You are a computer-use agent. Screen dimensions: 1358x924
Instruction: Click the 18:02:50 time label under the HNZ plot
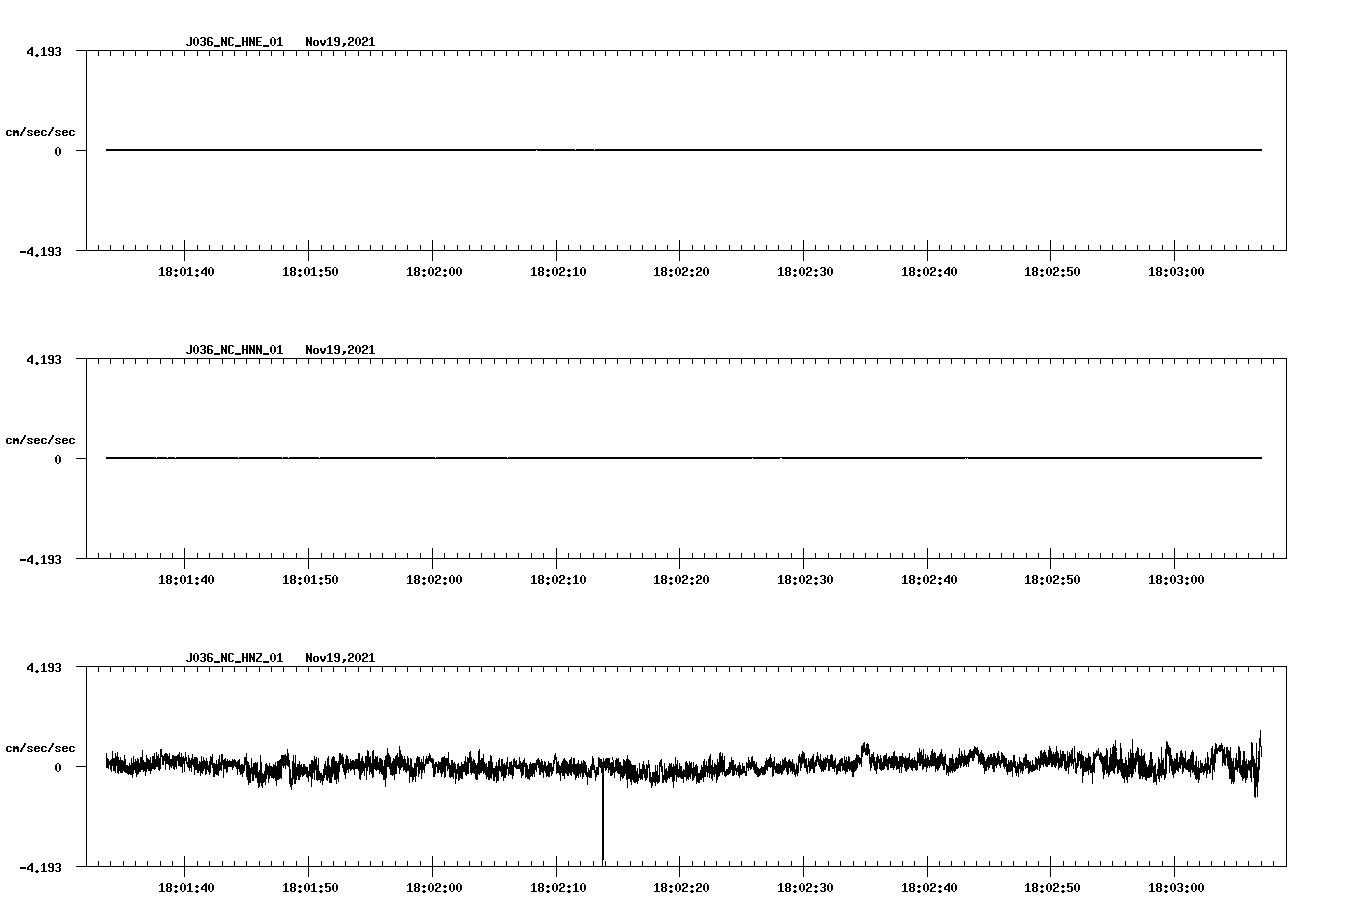[1052, 888]
